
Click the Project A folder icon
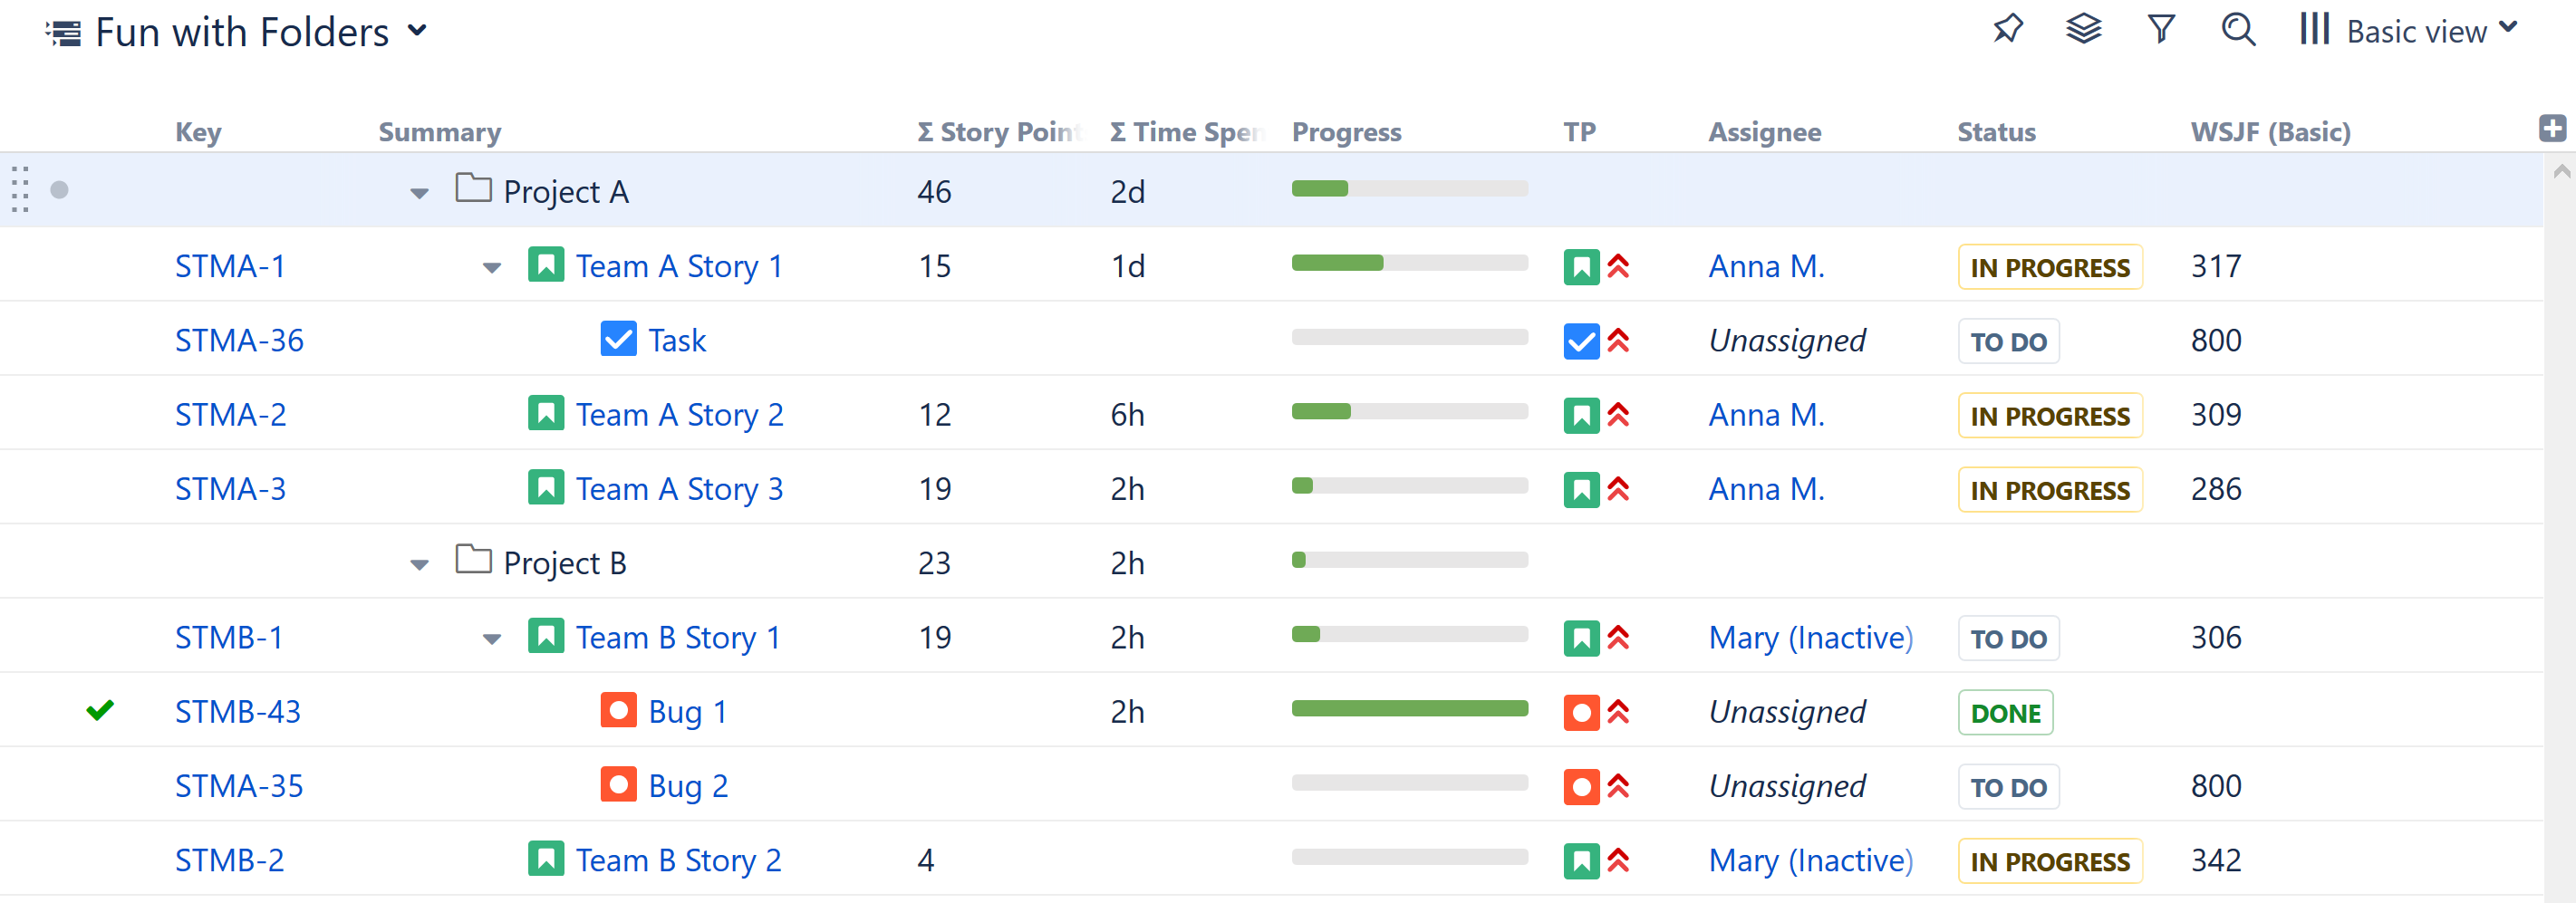pyautogui.click(x=473, y=189)
